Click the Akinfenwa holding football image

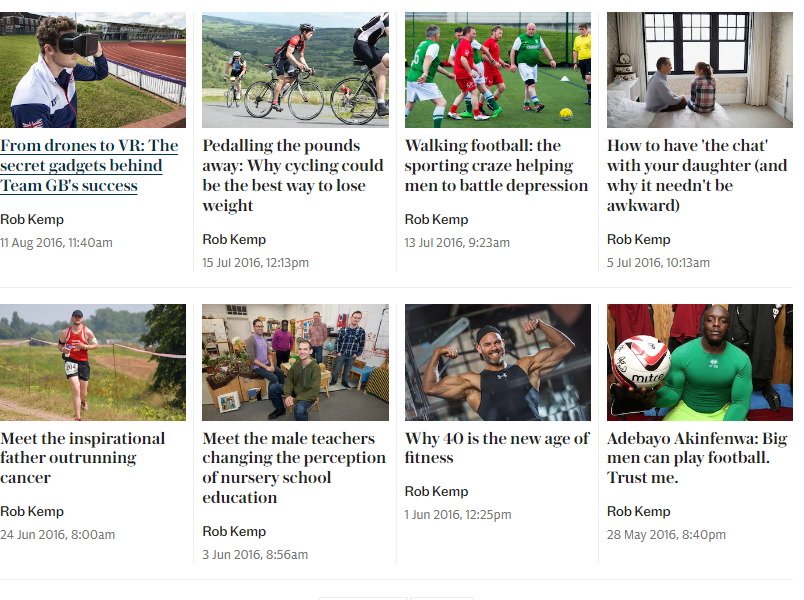point(699,362)
